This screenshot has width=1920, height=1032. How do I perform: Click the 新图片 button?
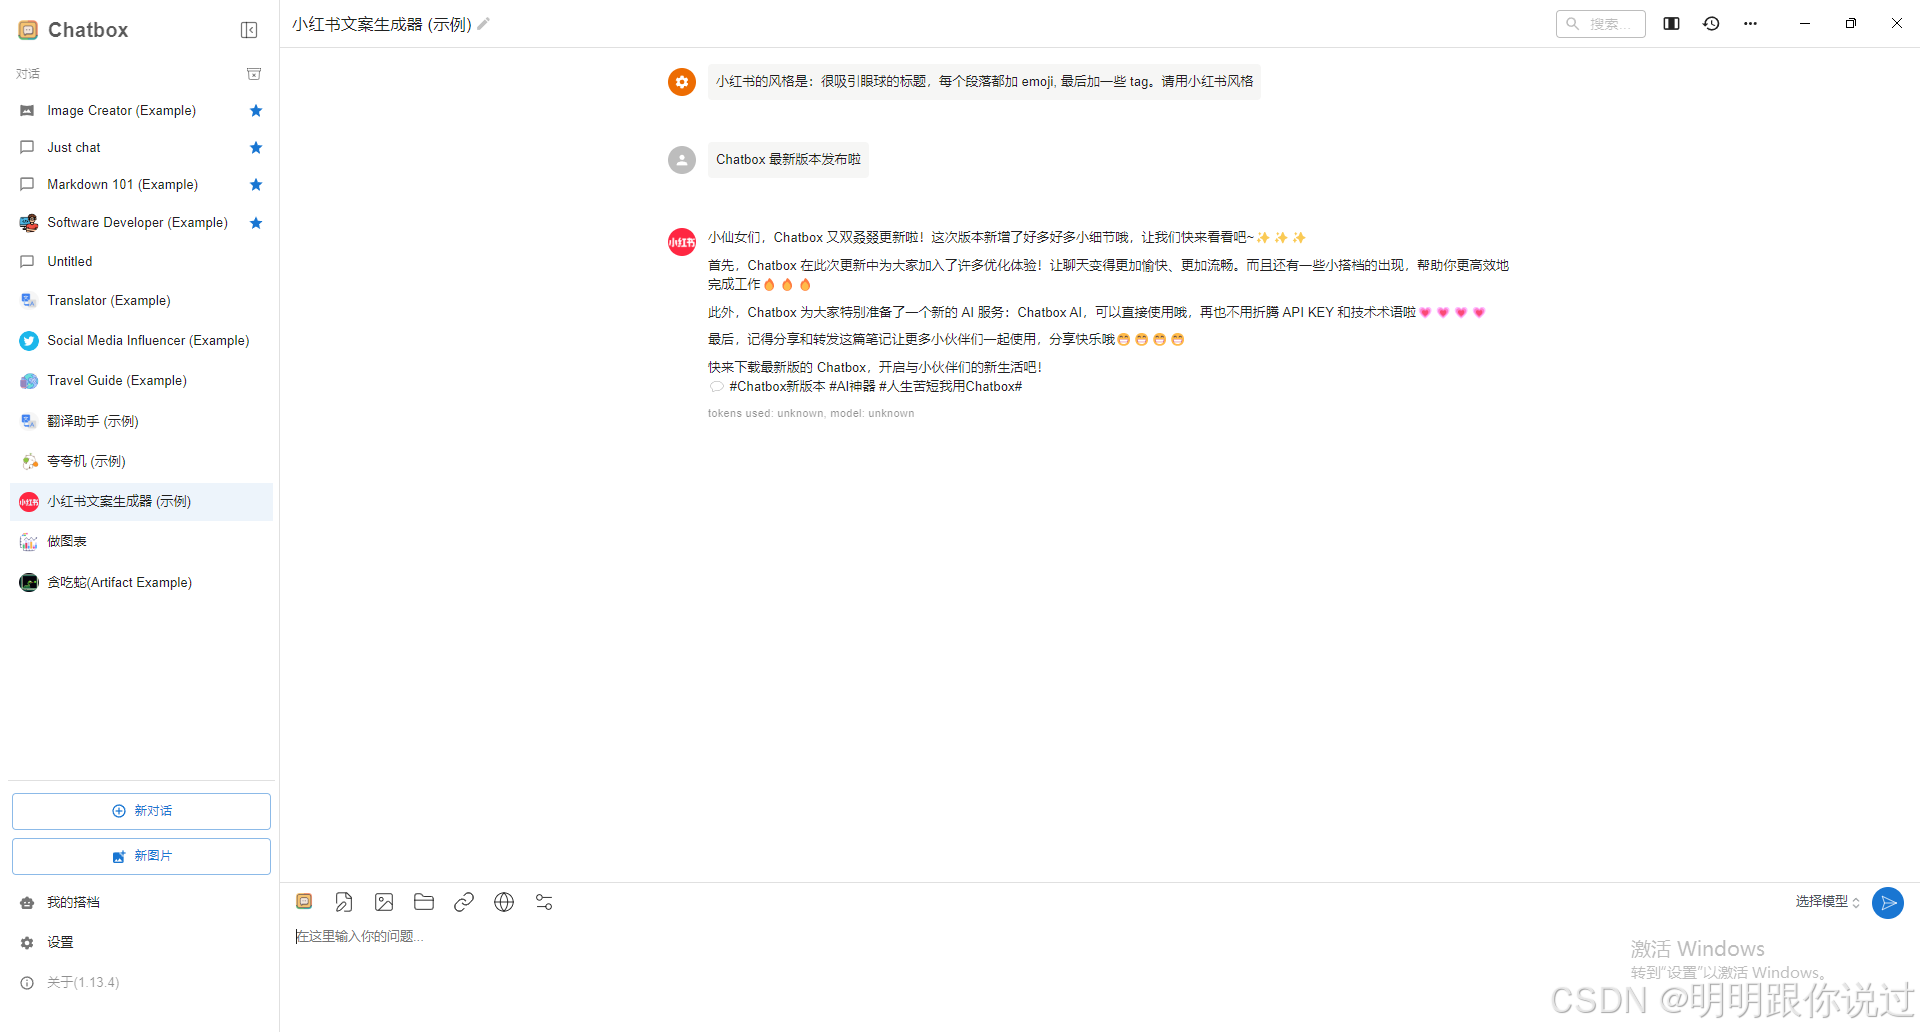[141, 856]
